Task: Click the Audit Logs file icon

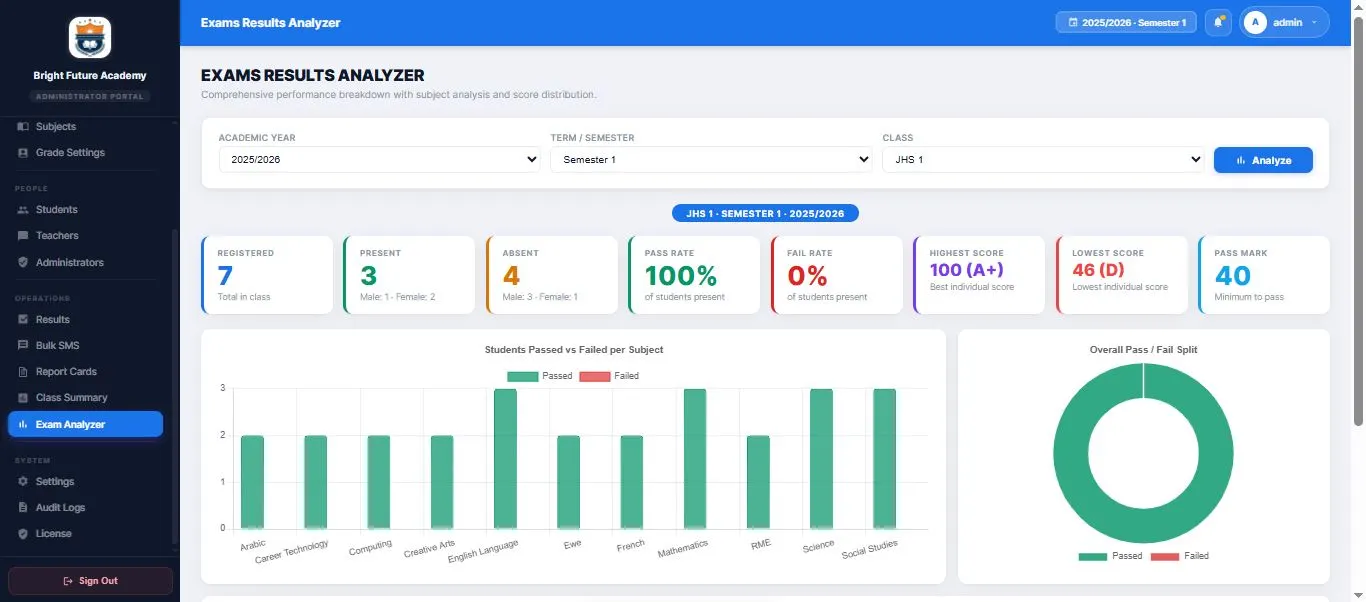Action: tap(23, 508)
